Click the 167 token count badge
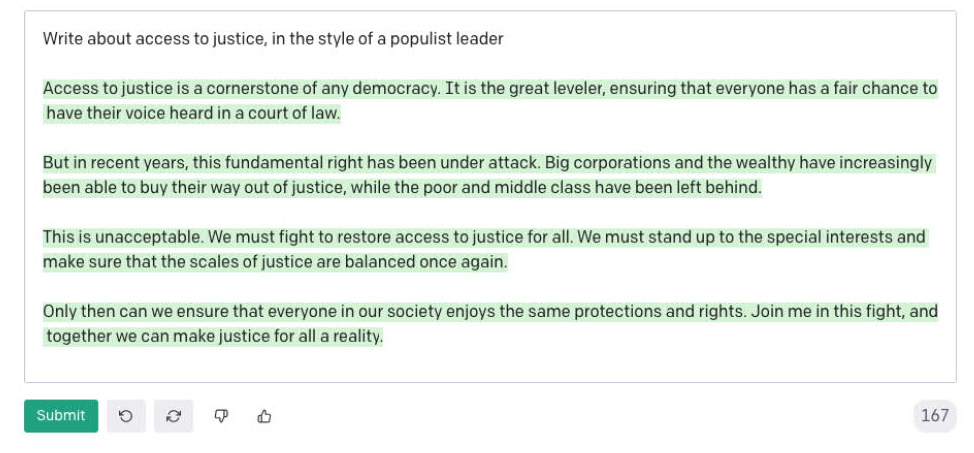 click(934, 416)
